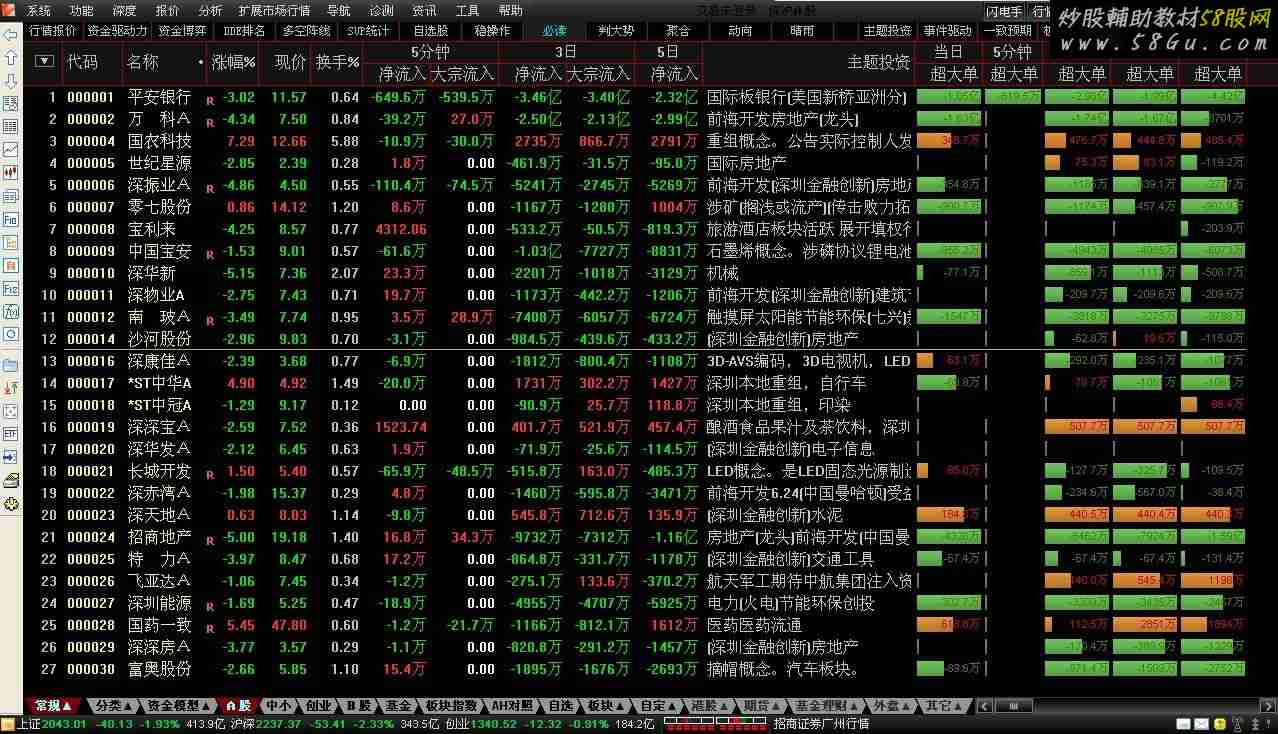The width and height of the screenshot is (1278, 734).
Task: Click the Fin sidebar icon
Action: click(11, 288)
